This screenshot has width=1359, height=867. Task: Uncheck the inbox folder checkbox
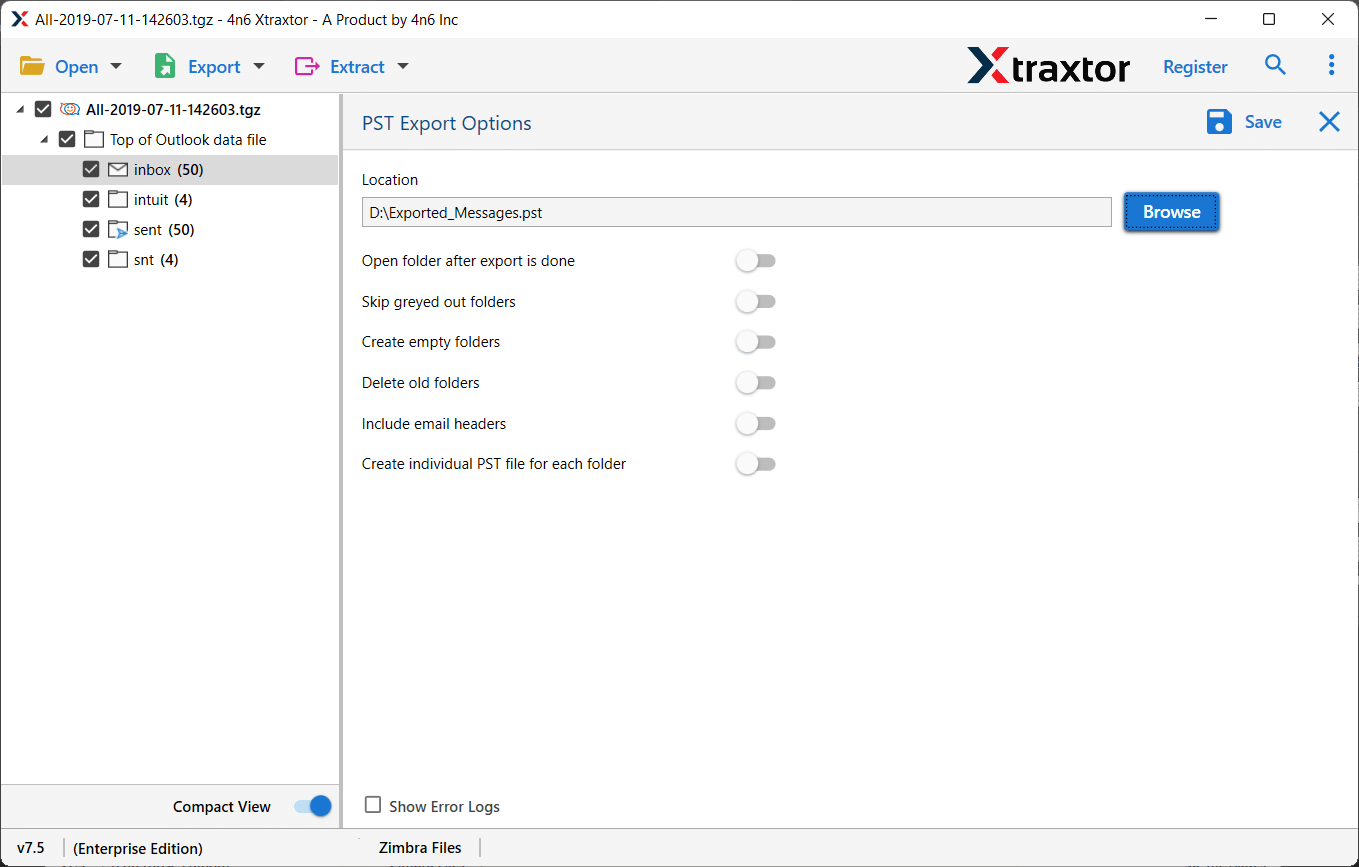tap(91, 170)
